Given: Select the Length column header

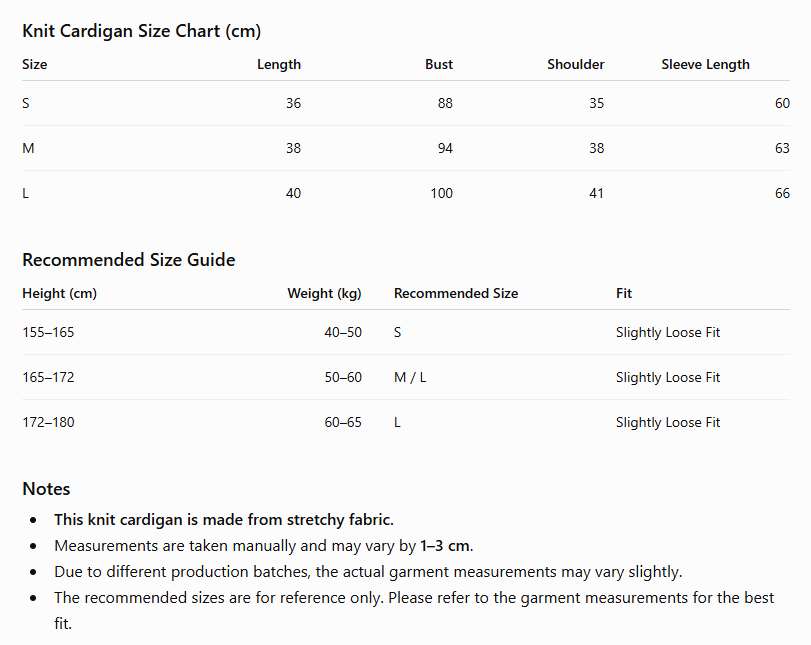Looking at the screenshot, I should pos(279,65).
